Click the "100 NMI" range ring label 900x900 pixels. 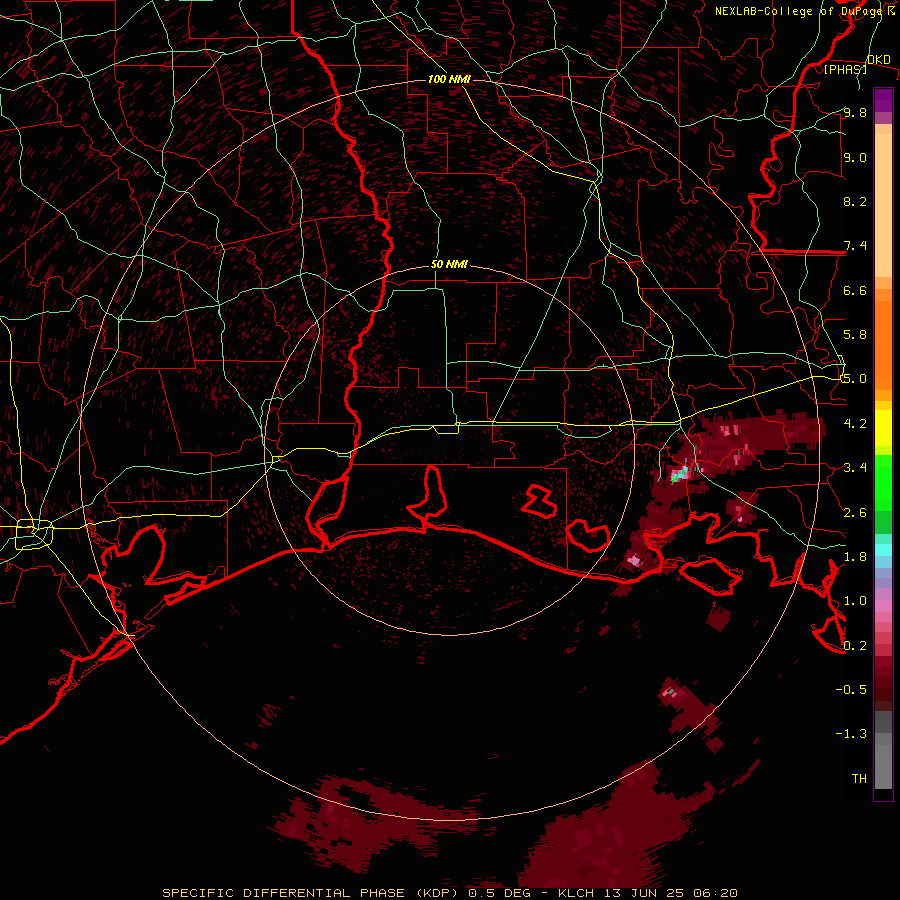pyautogui.click(x=449, y=79)
